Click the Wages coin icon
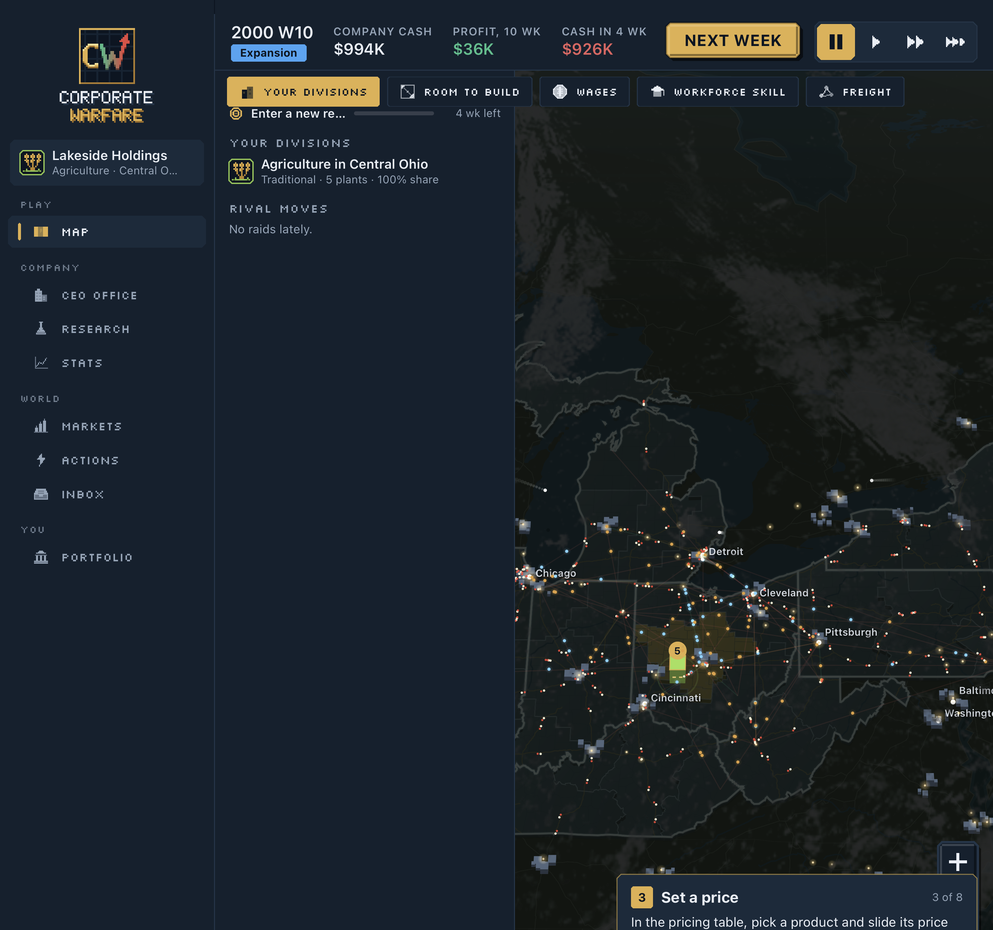The height and width of the screenshot is (930, 993). click(x=560, y=92)
